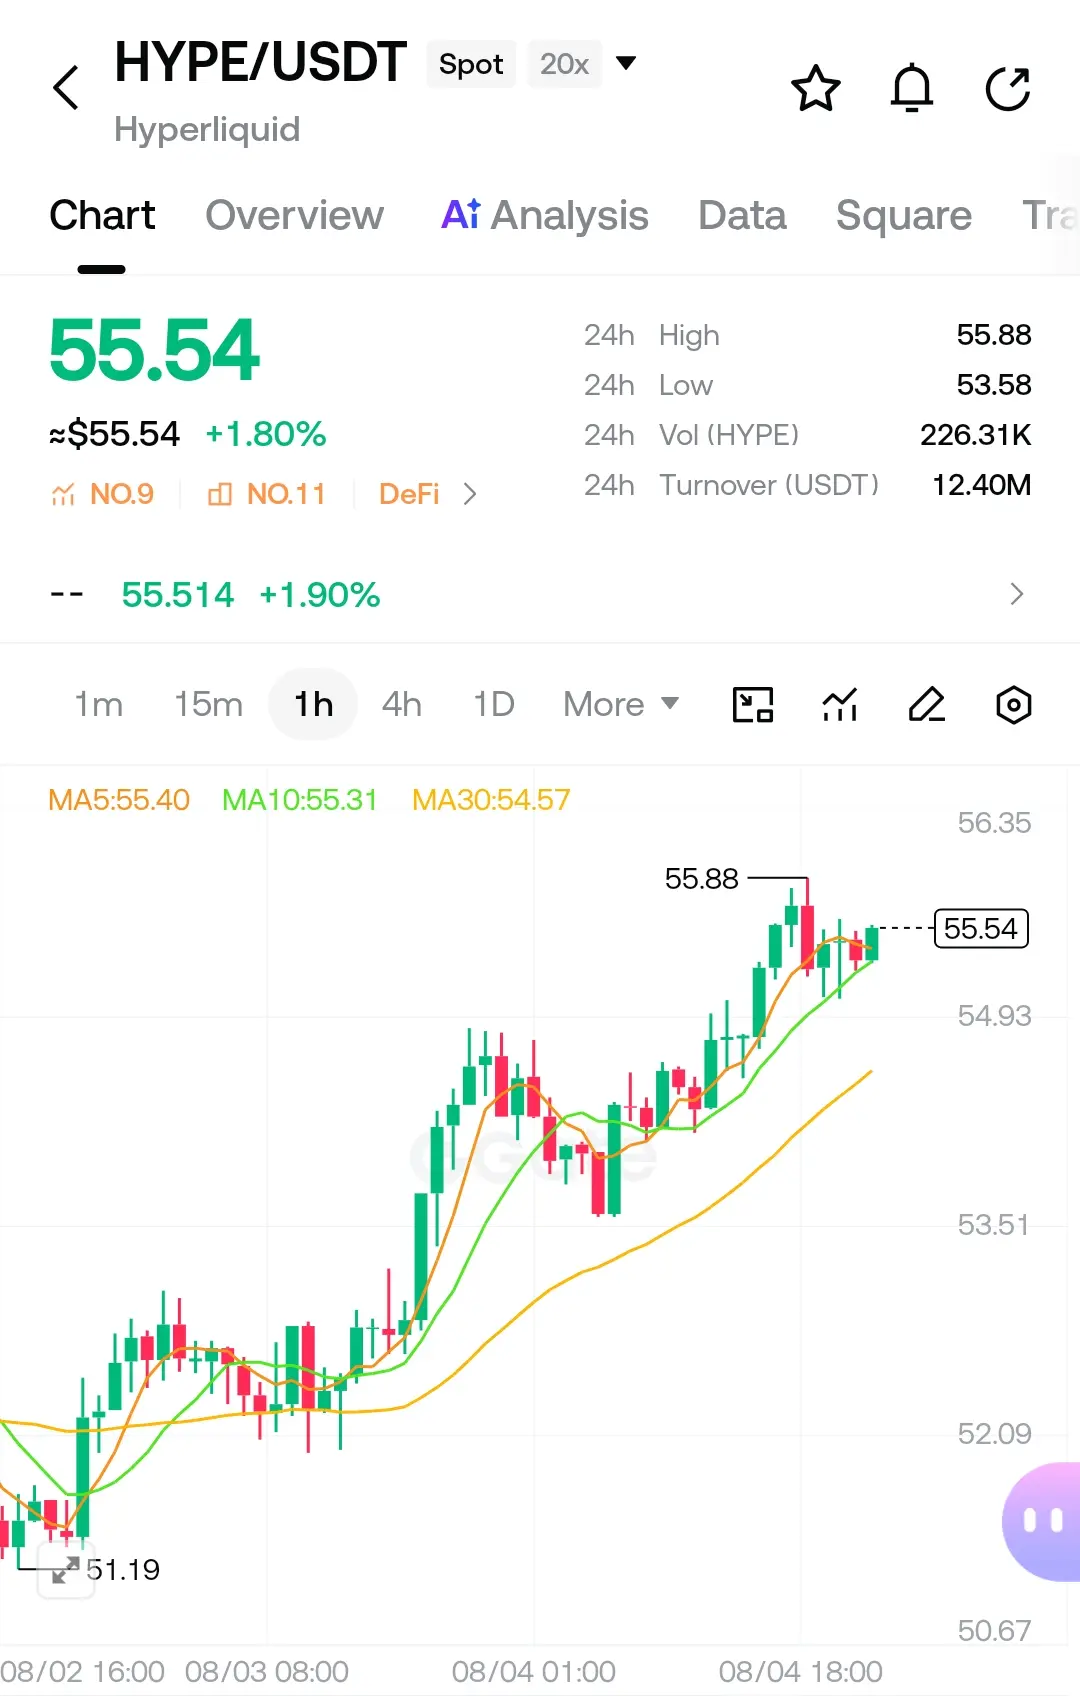Select the 1D timeframe
This screenshot has width=1080, height=1696.
tap(494, 705)
